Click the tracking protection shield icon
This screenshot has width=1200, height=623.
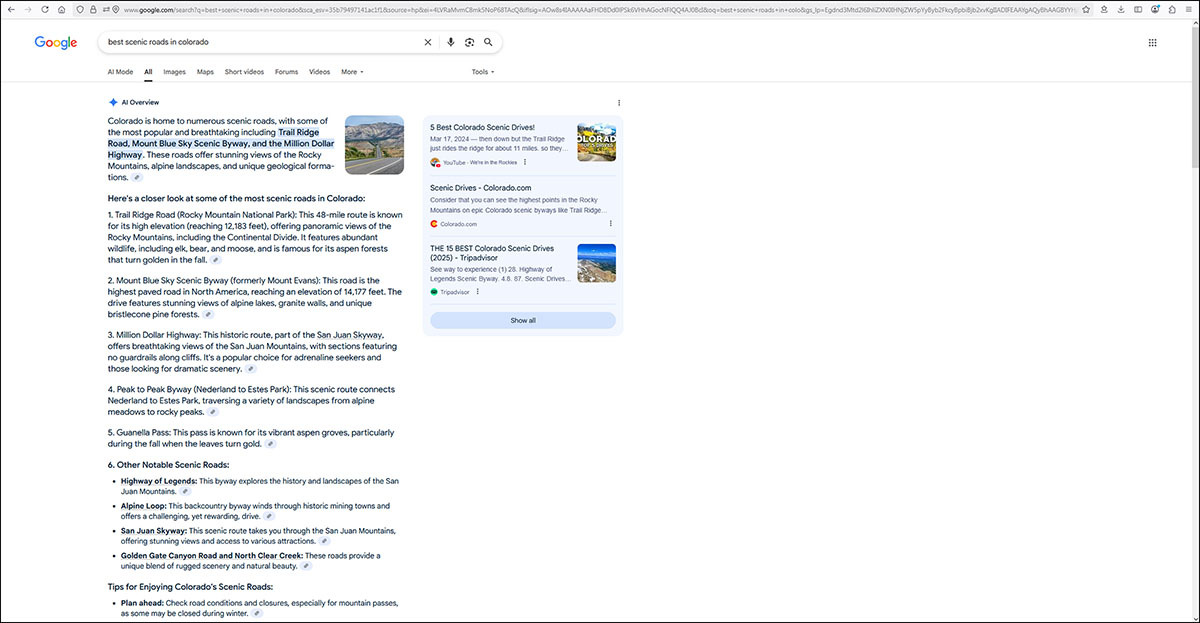[x=80, y=10]
